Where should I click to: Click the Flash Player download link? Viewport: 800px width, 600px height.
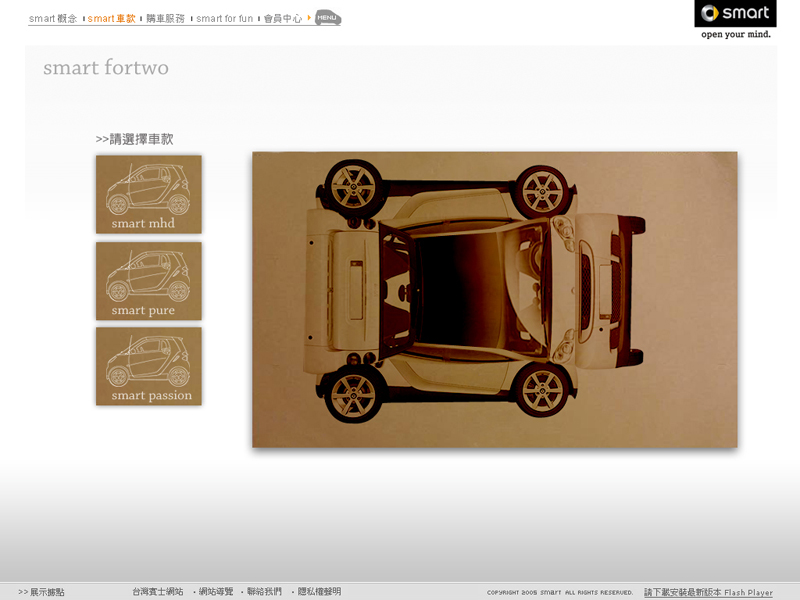pos(708,592)
